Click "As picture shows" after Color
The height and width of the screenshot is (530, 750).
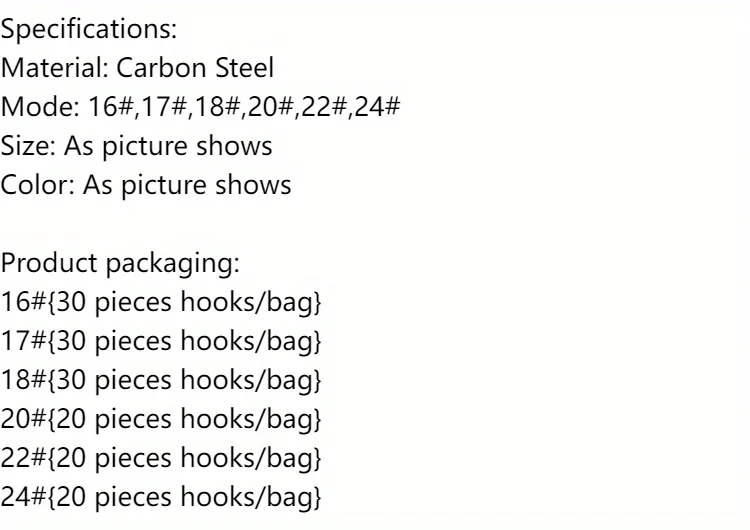click(x=187, y=185)
